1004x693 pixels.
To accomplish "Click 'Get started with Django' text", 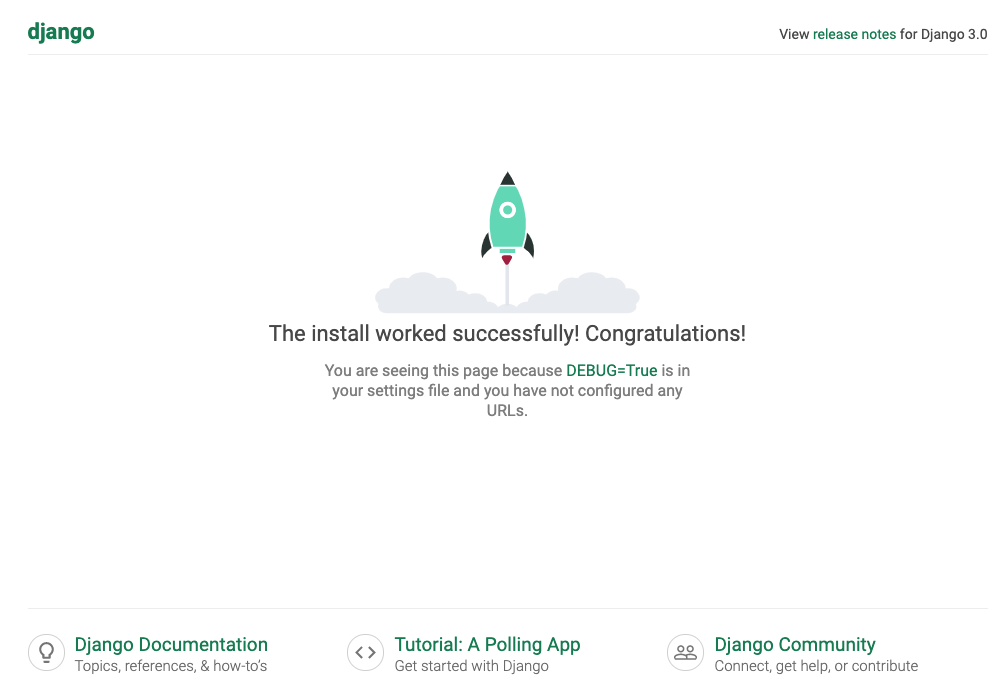I will click(471, 666).
